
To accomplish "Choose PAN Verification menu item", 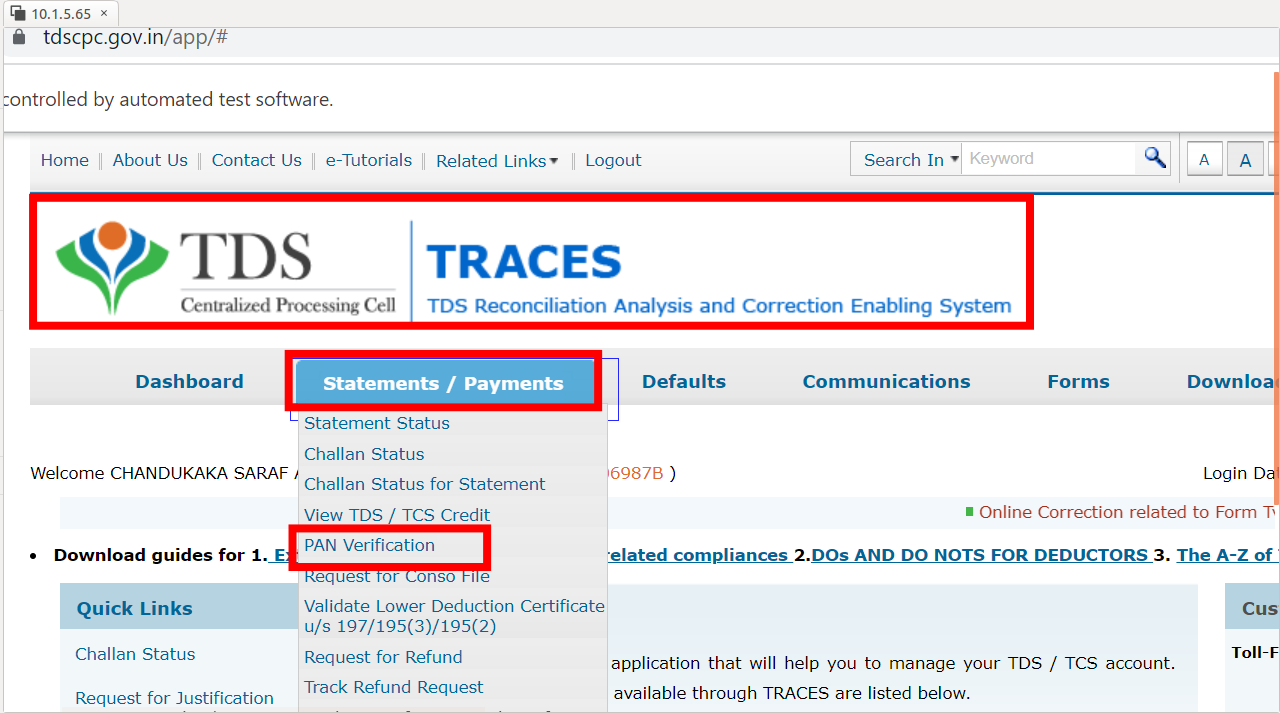I will 370,545.
